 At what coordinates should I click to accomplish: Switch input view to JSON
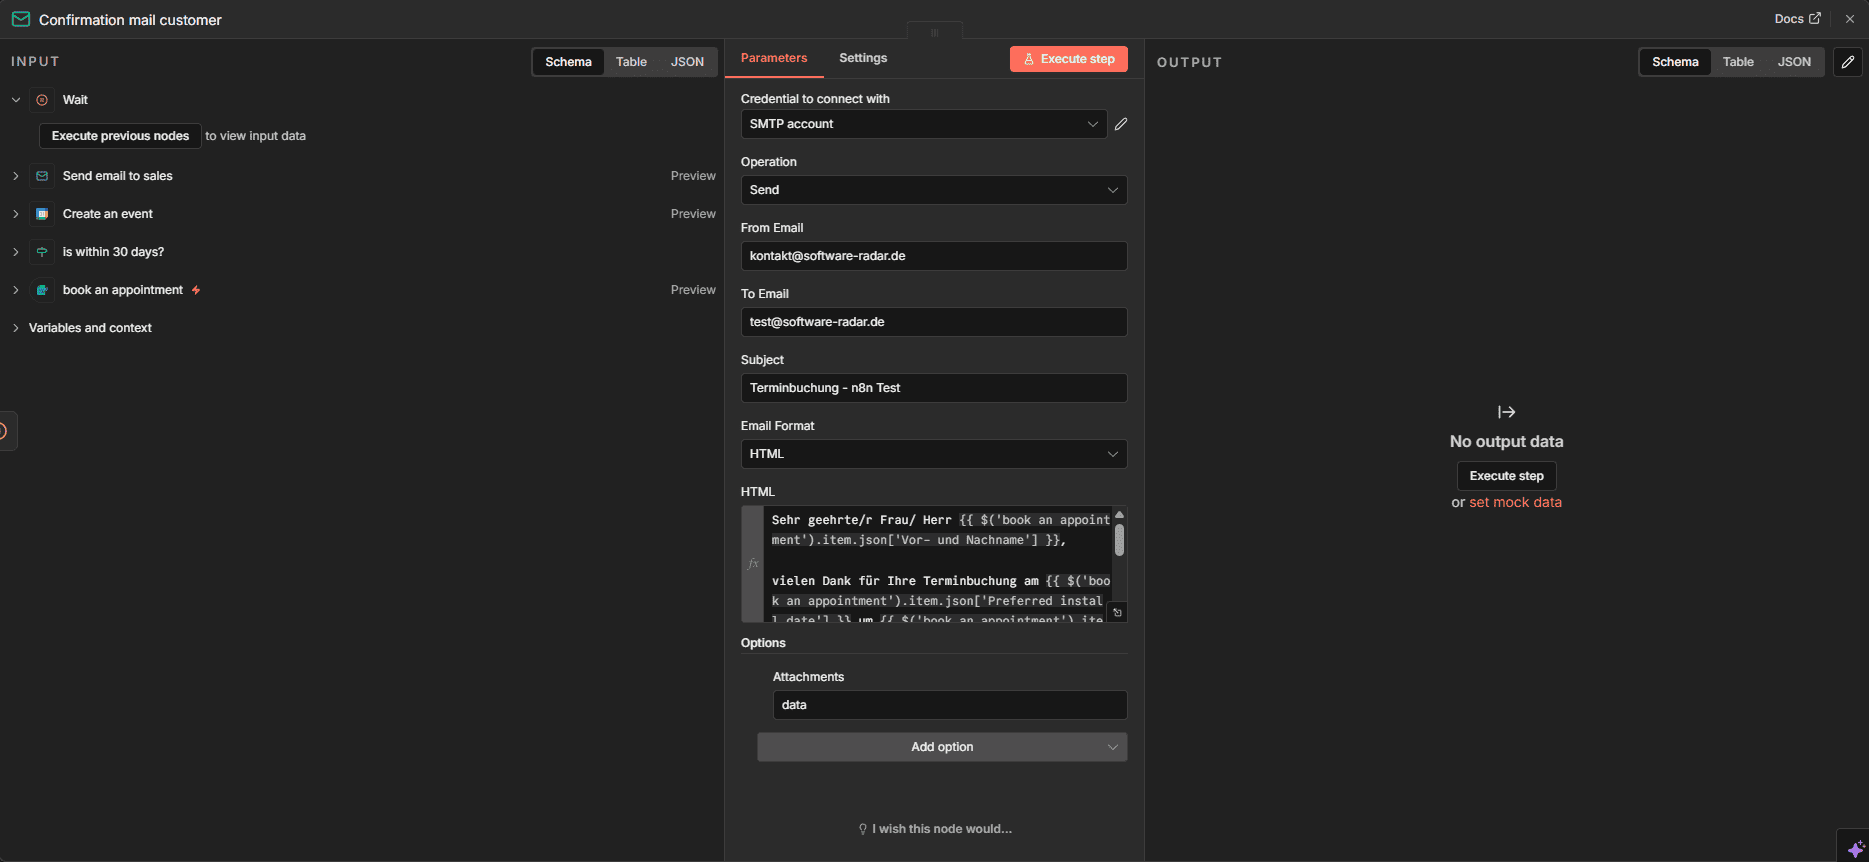(x=687, y=62)
